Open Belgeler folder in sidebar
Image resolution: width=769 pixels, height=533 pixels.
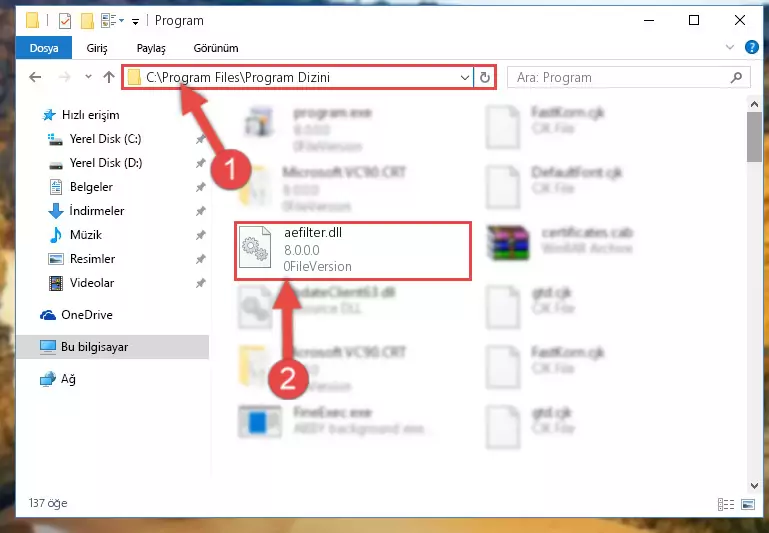click(81, 187)
